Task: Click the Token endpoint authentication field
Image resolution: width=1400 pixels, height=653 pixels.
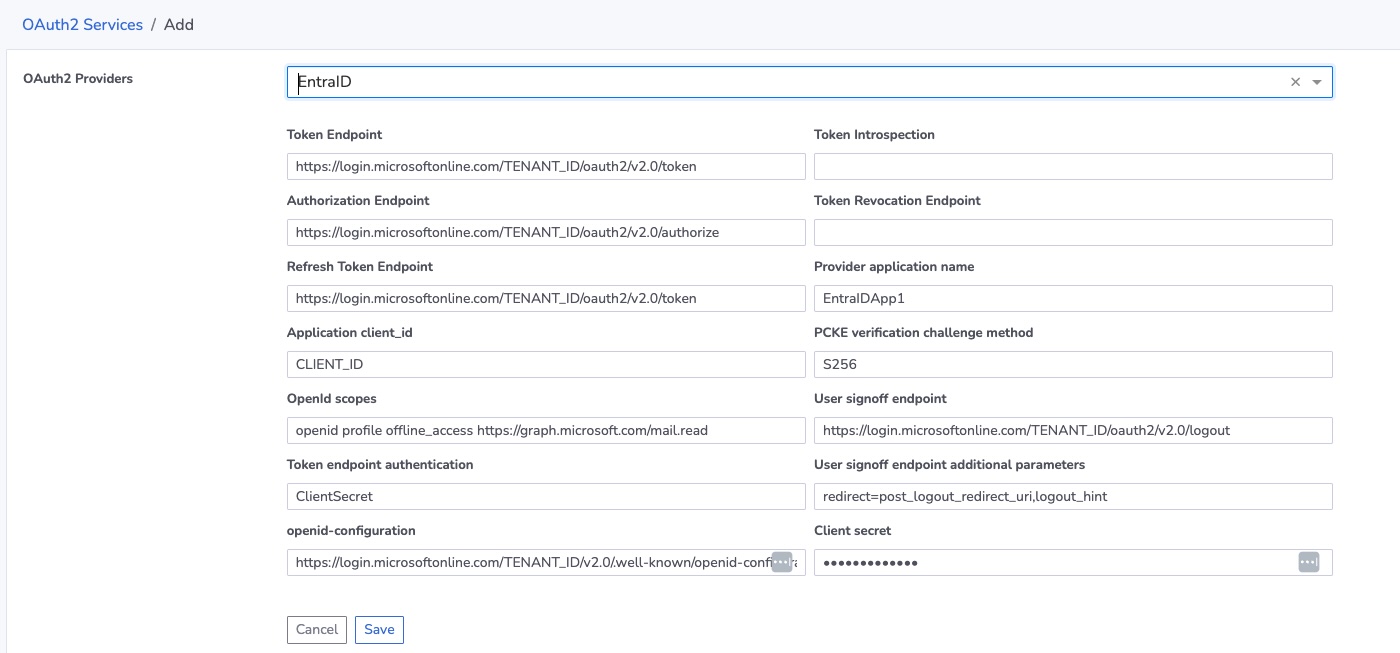Action: pos(545,496)
